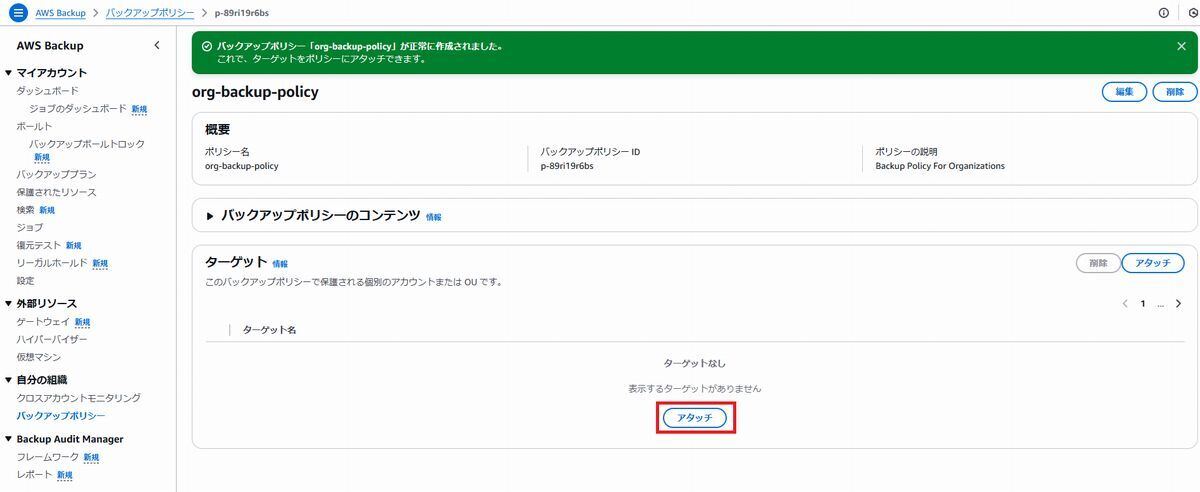Click the 編集 button
This screenshot has width=1200, height=492.
point(1124,92)
